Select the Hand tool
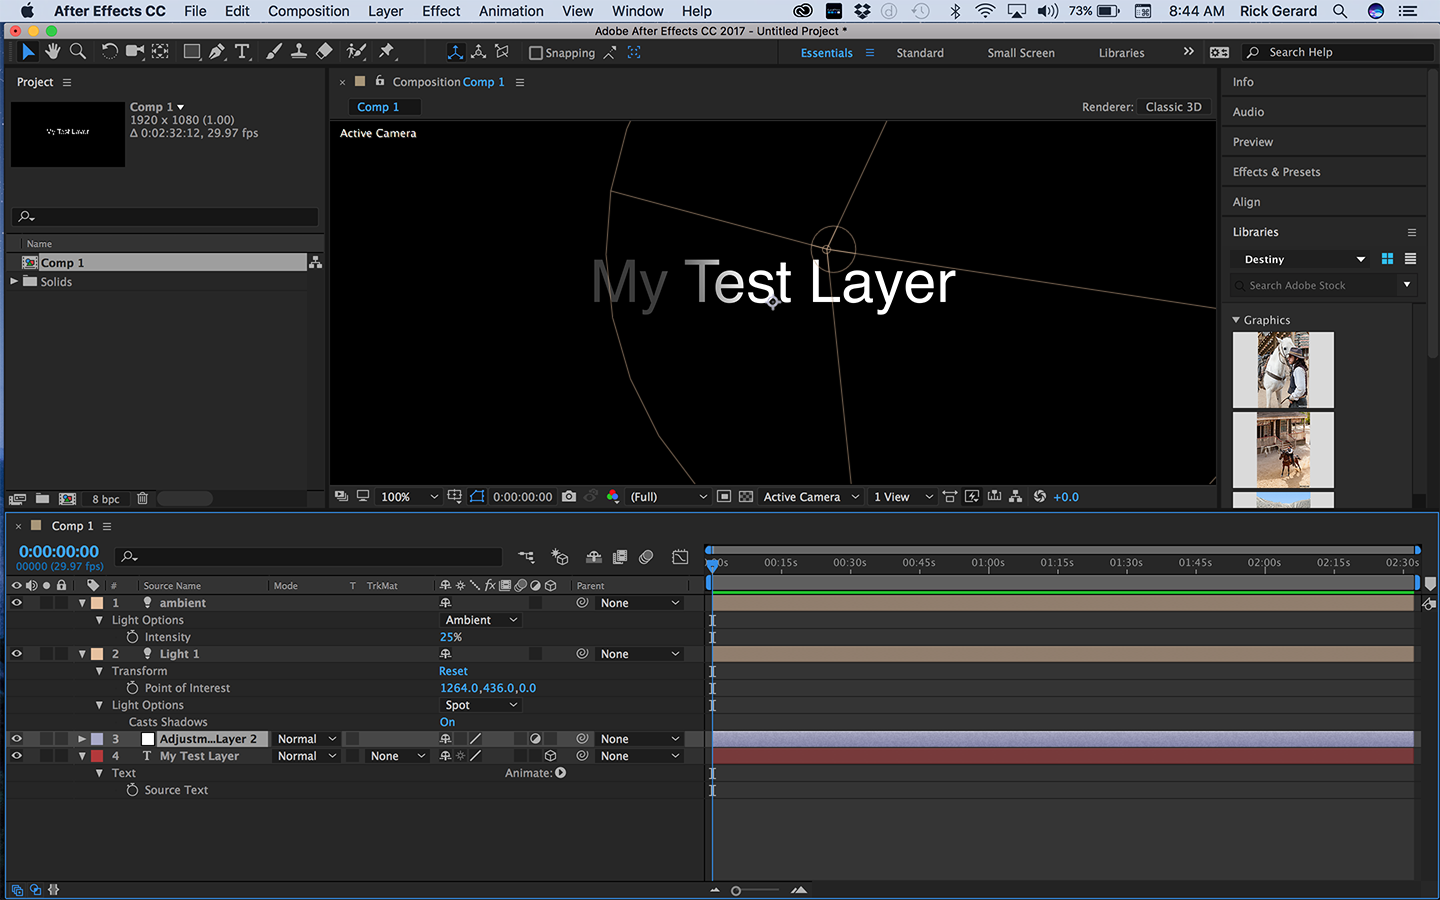 coord(52,52)
